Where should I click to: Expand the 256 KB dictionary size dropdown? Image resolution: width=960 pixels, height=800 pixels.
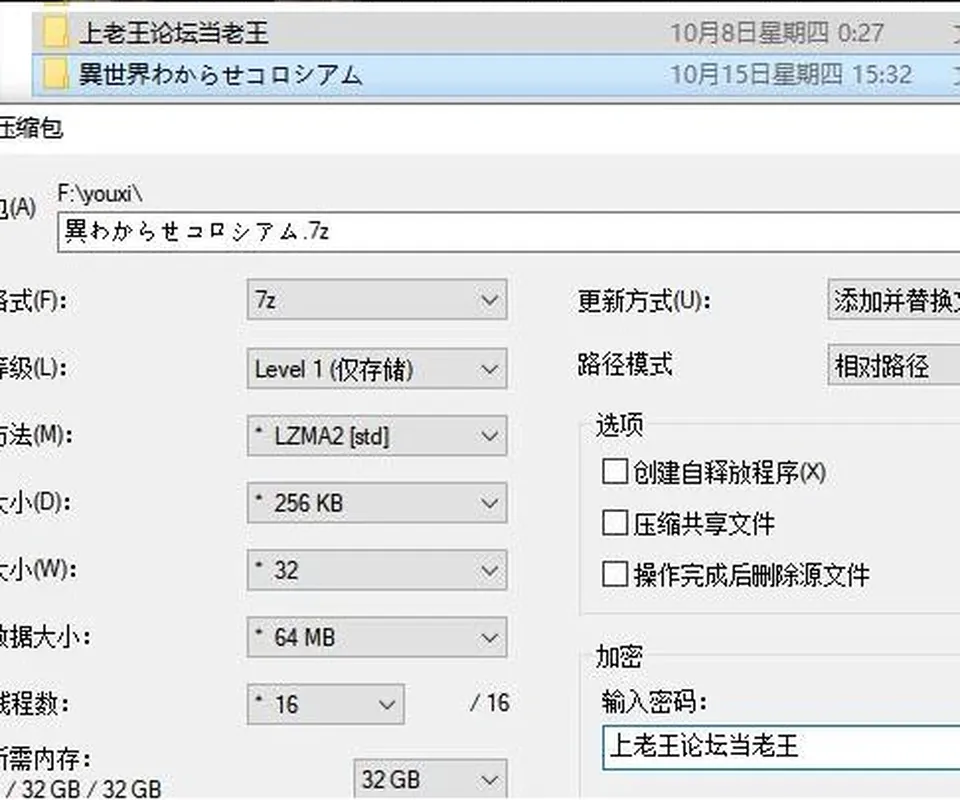point(377,503)
